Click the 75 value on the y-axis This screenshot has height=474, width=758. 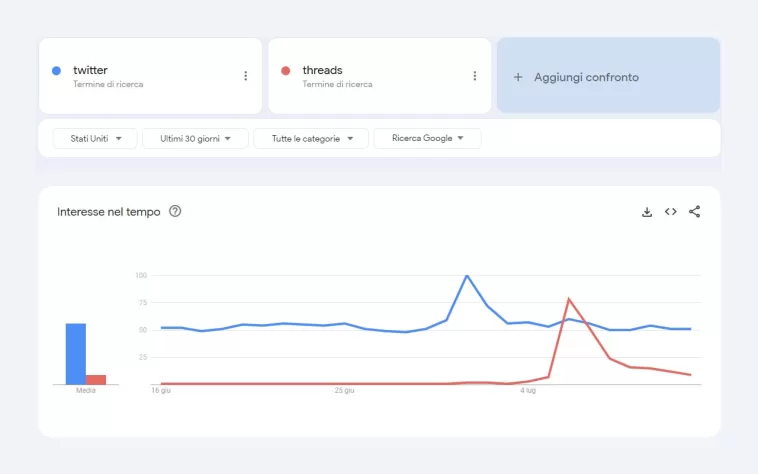coord(143,302)
